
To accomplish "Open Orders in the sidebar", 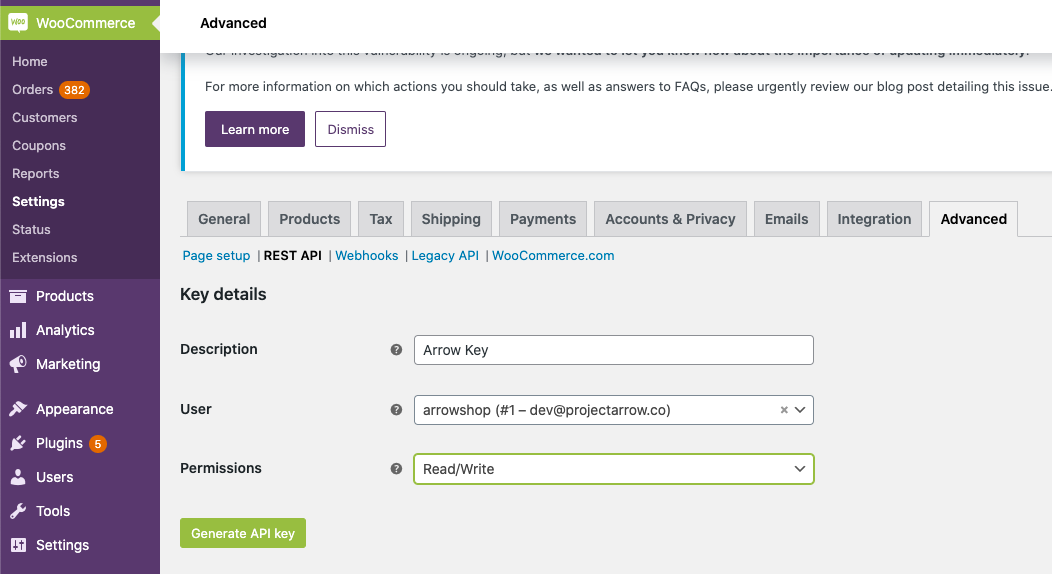I will coord(32,90).
